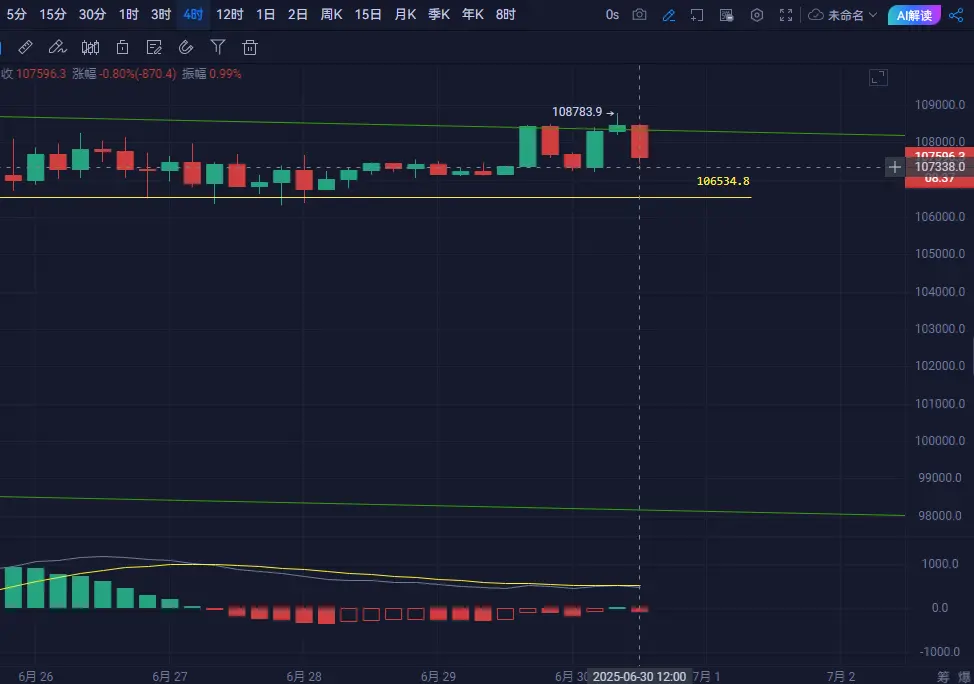
Task: Switch to the 30分 timeframe
Action: (92, 14)
